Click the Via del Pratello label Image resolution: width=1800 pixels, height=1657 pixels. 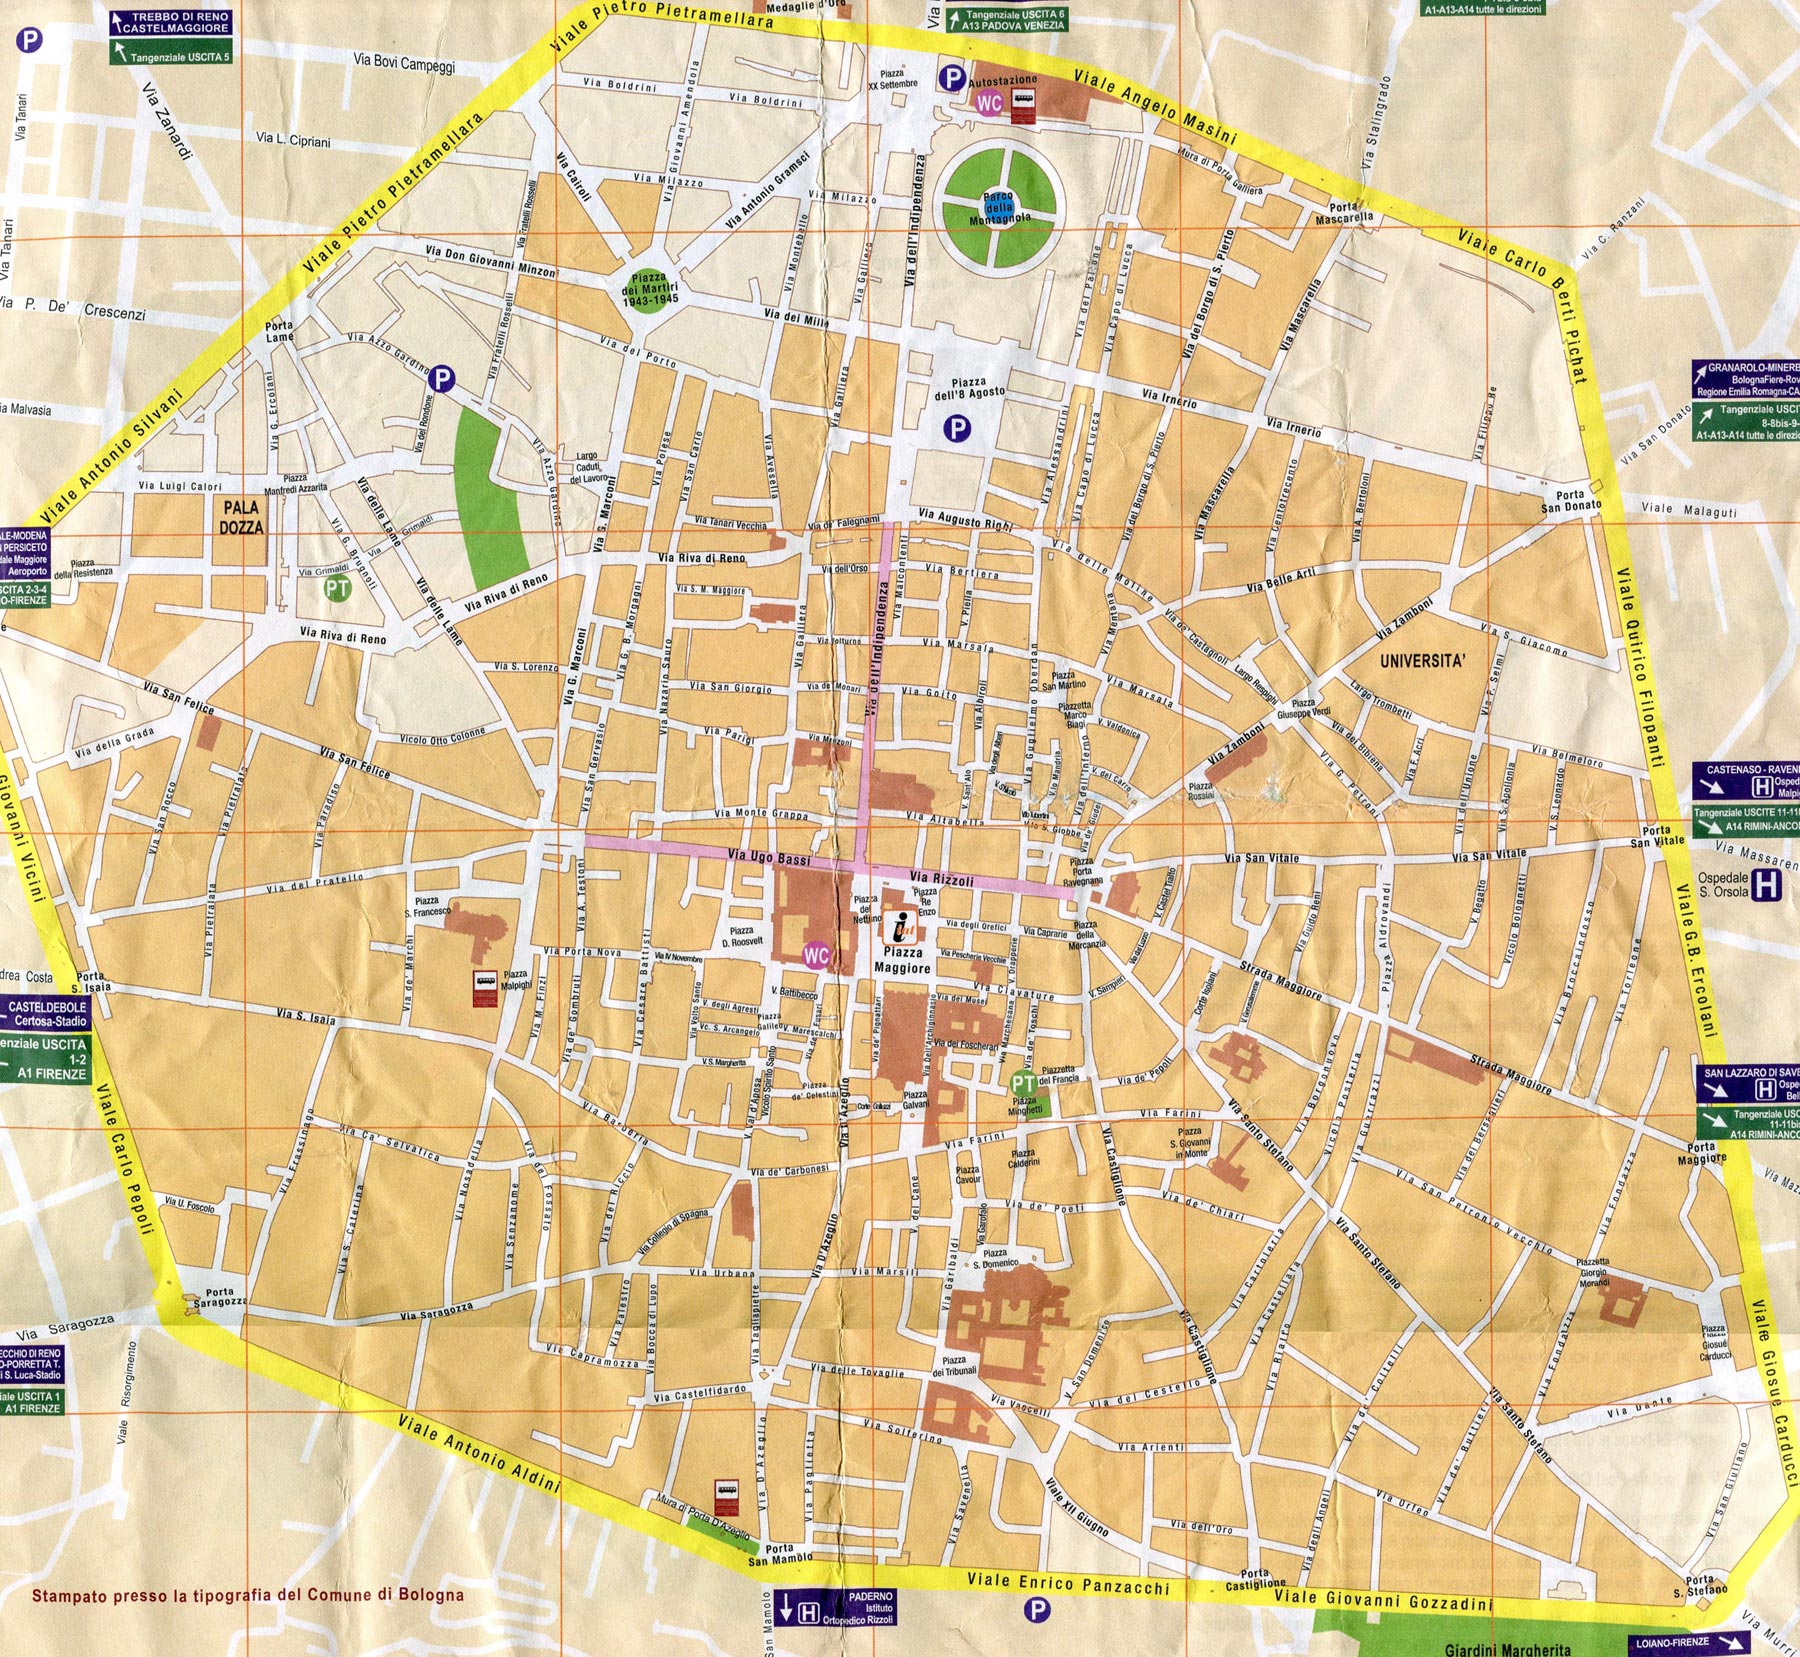tap(315, 884)
